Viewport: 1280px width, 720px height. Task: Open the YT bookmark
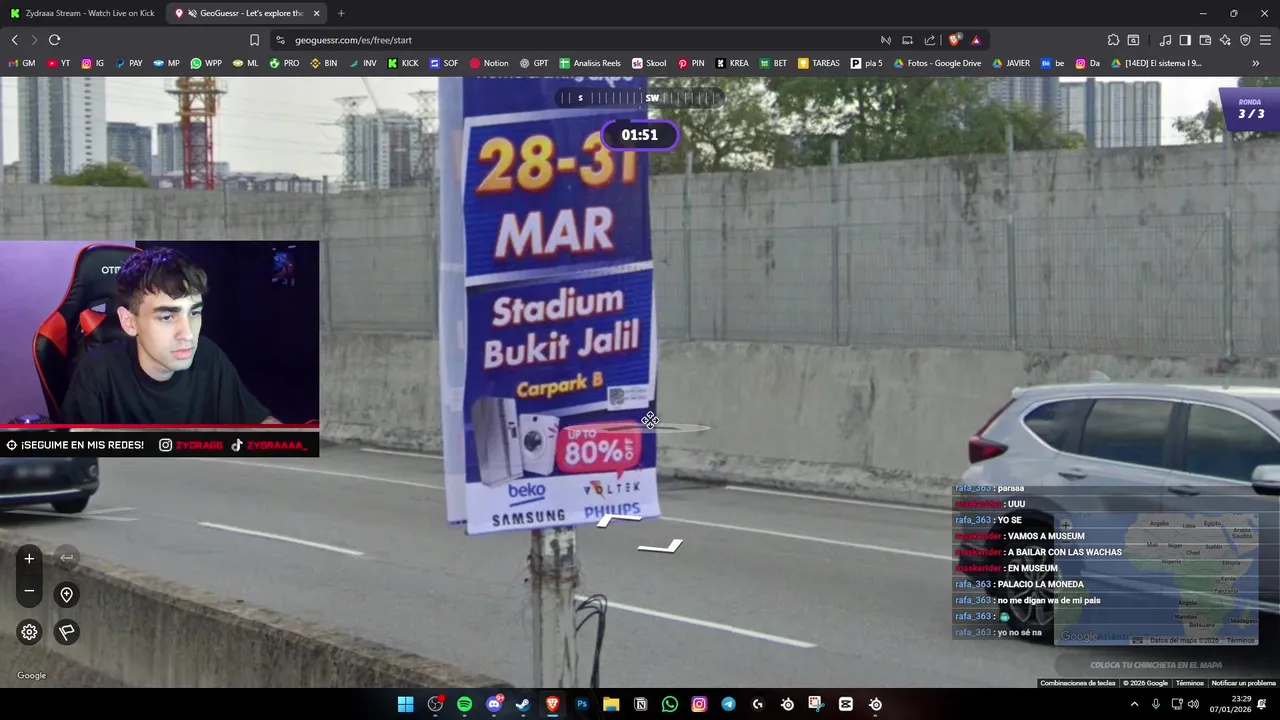pos(59,63)
